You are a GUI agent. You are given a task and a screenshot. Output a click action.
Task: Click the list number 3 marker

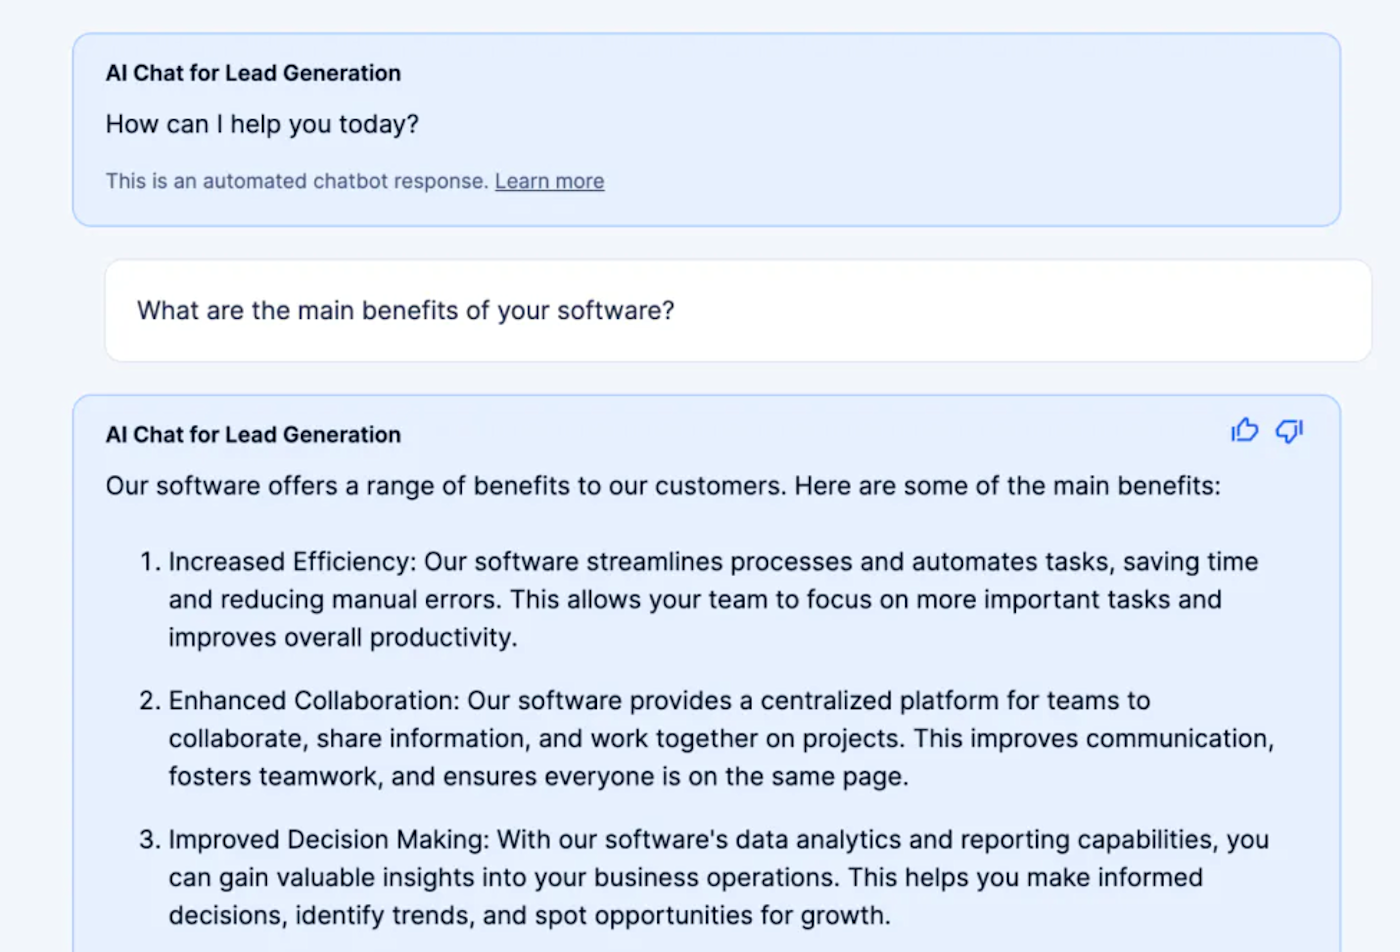tap(149, 840)
